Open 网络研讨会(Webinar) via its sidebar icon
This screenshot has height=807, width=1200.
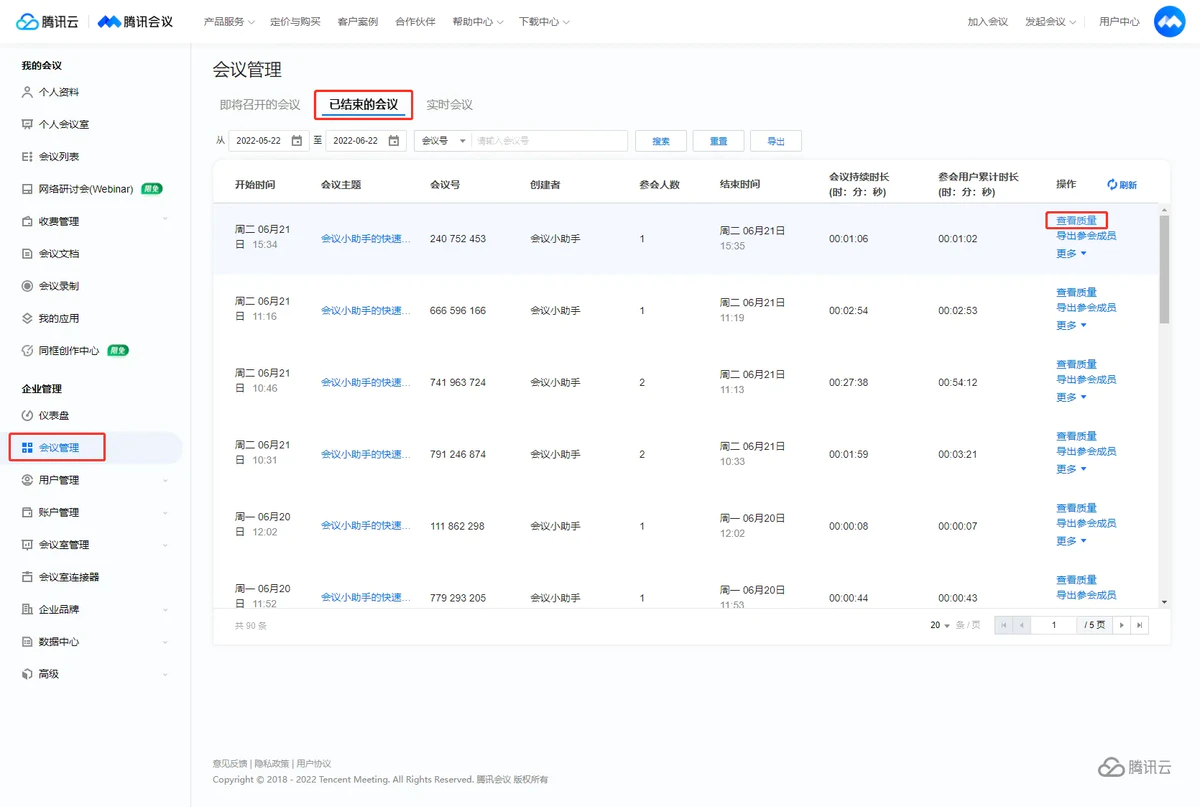point(27,189)
